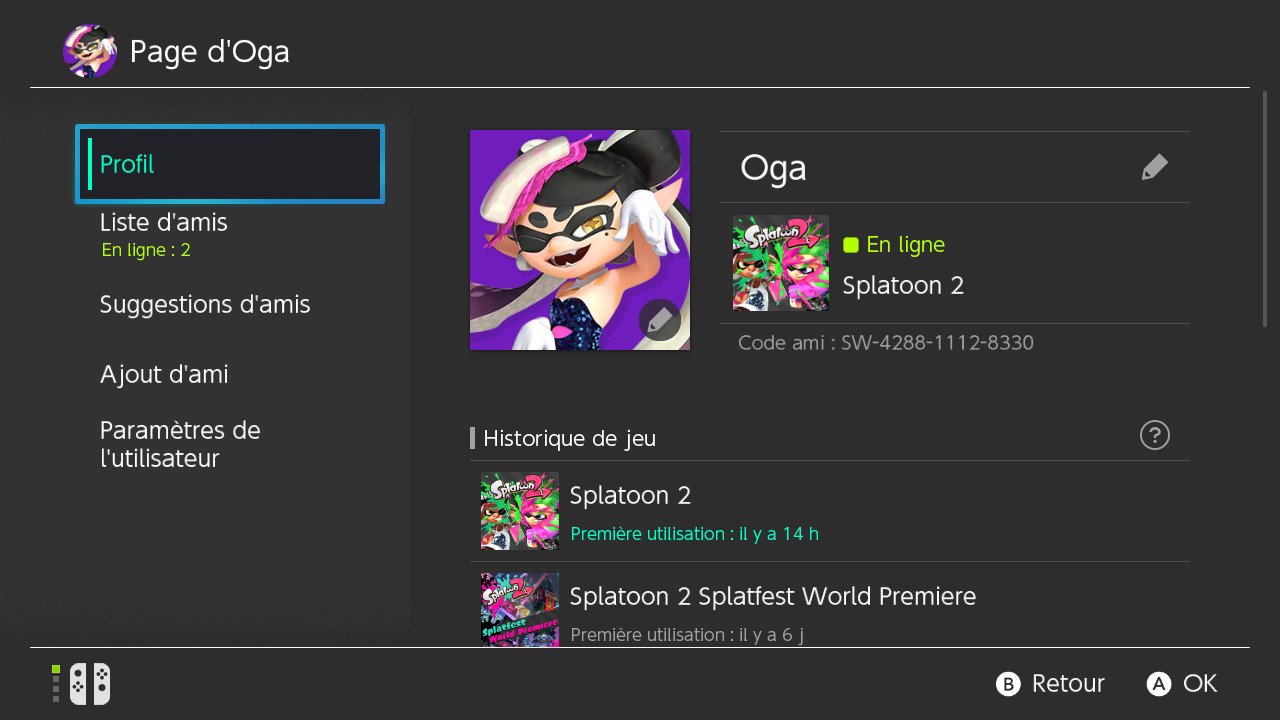
Task: Click the pencil icon next to nickname Oga
Action: coord(1154,167)
